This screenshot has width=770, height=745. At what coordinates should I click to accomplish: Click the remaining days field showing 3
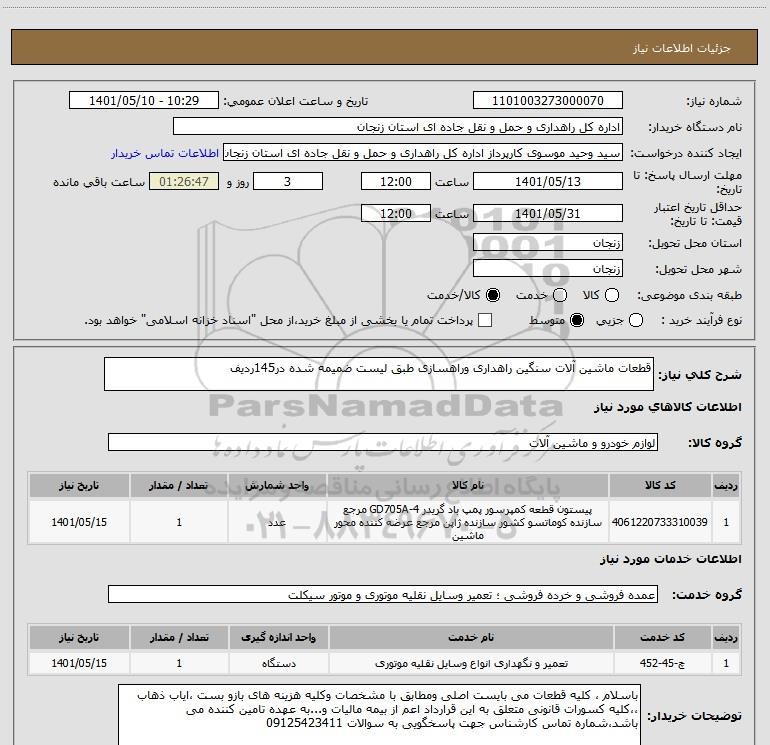pyautogui.click(x=288, y=182)
